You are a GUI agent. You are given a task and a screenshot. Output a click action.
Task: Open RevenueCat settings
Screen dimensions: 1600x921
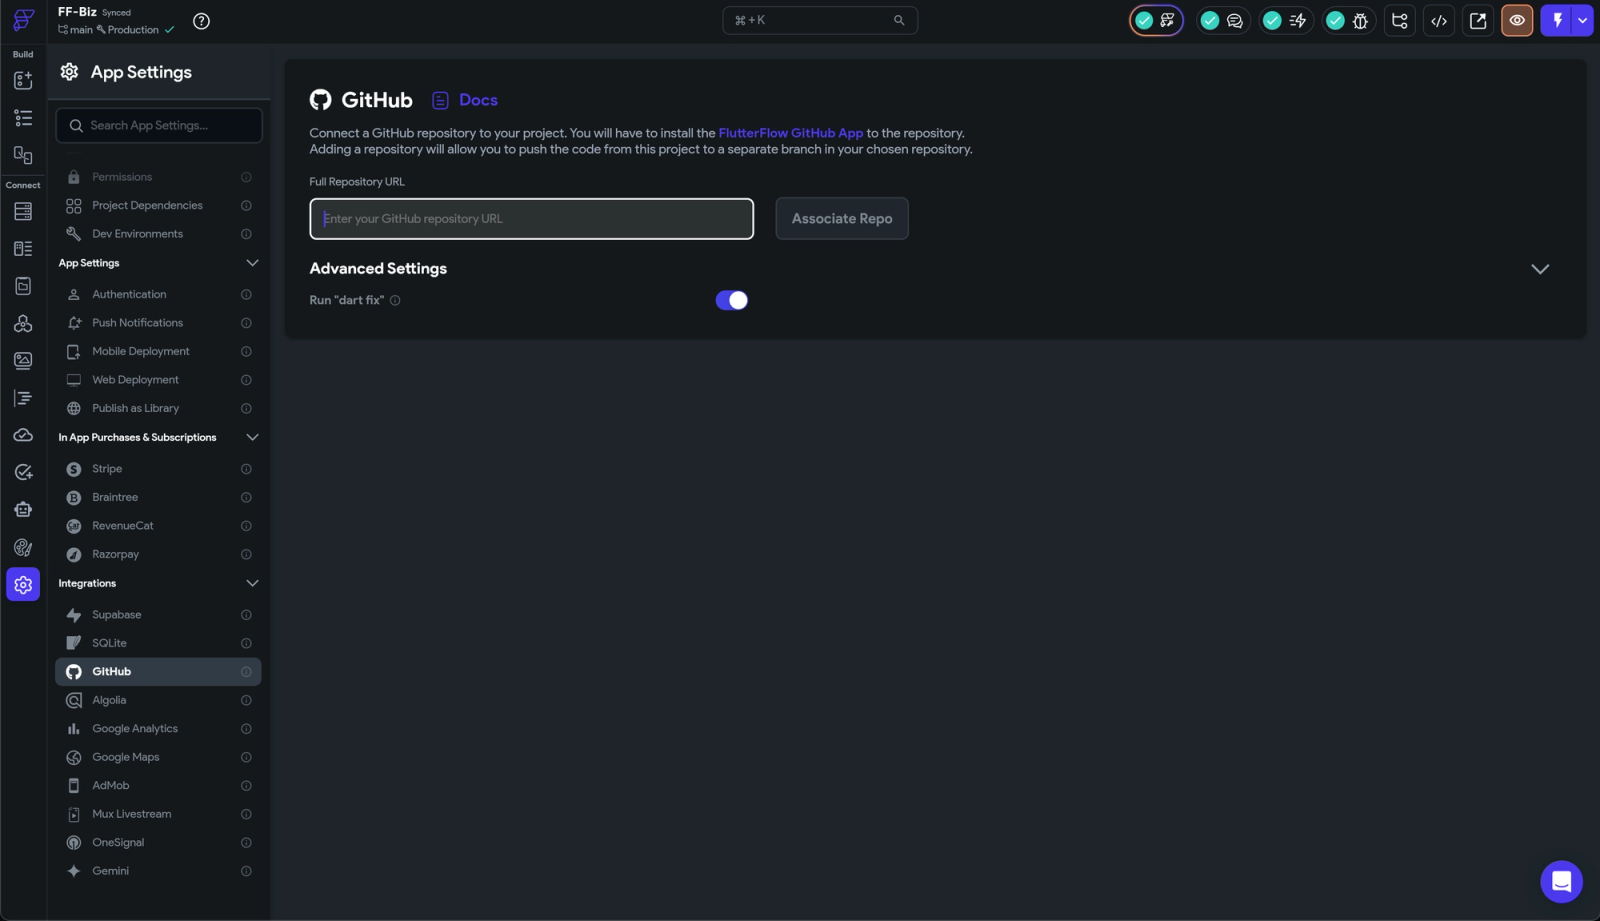[x=158, y=526]
